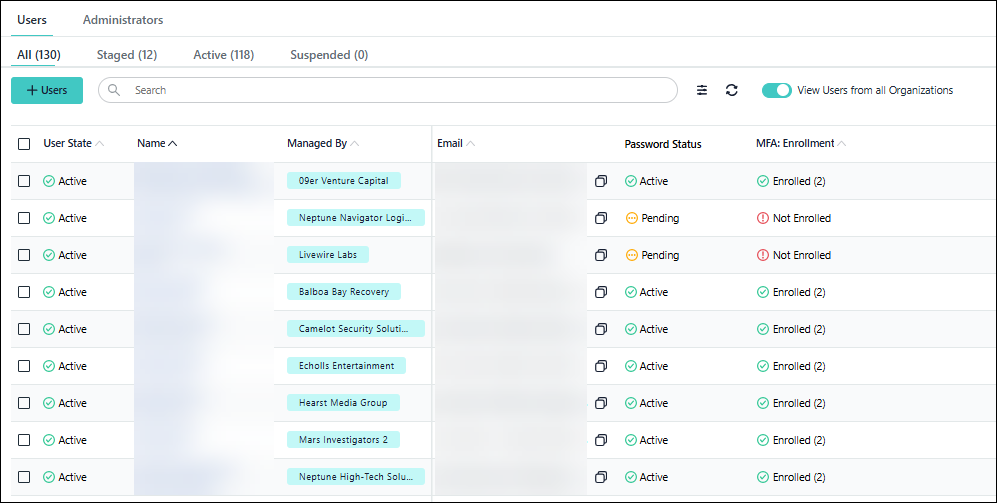
Task: Copy email for Livewire Labs row
Action: 601,255
